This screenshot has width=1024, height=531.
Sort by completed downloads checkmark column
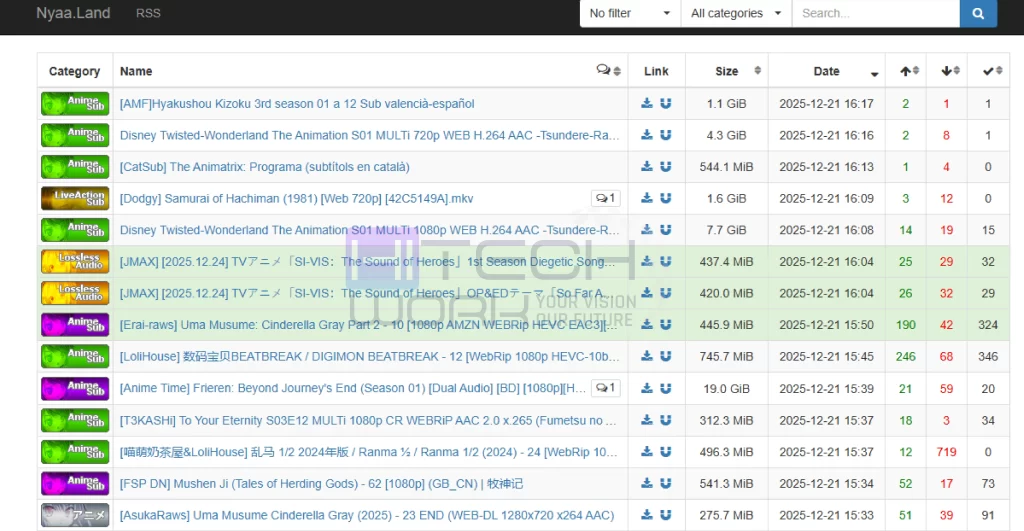click(x=992, y=71)
